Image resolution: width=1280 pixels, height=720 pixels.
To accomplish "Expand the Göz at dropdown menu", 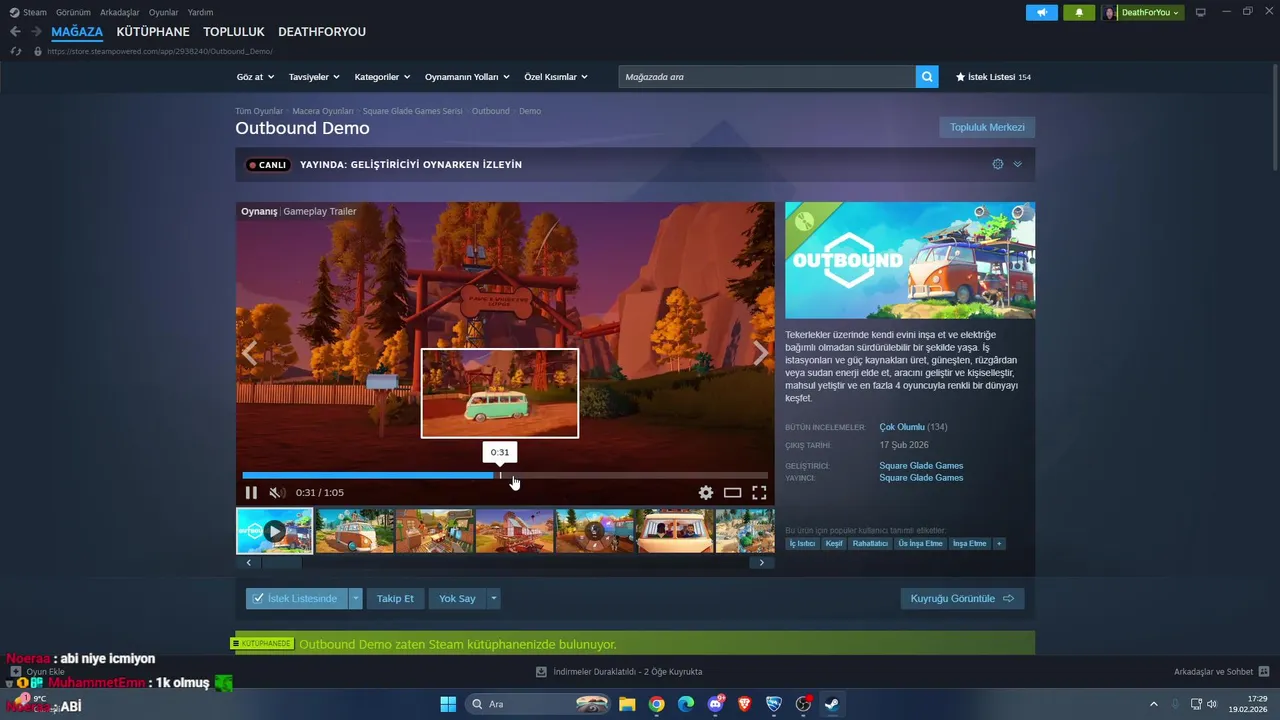I will coord(254,77).
